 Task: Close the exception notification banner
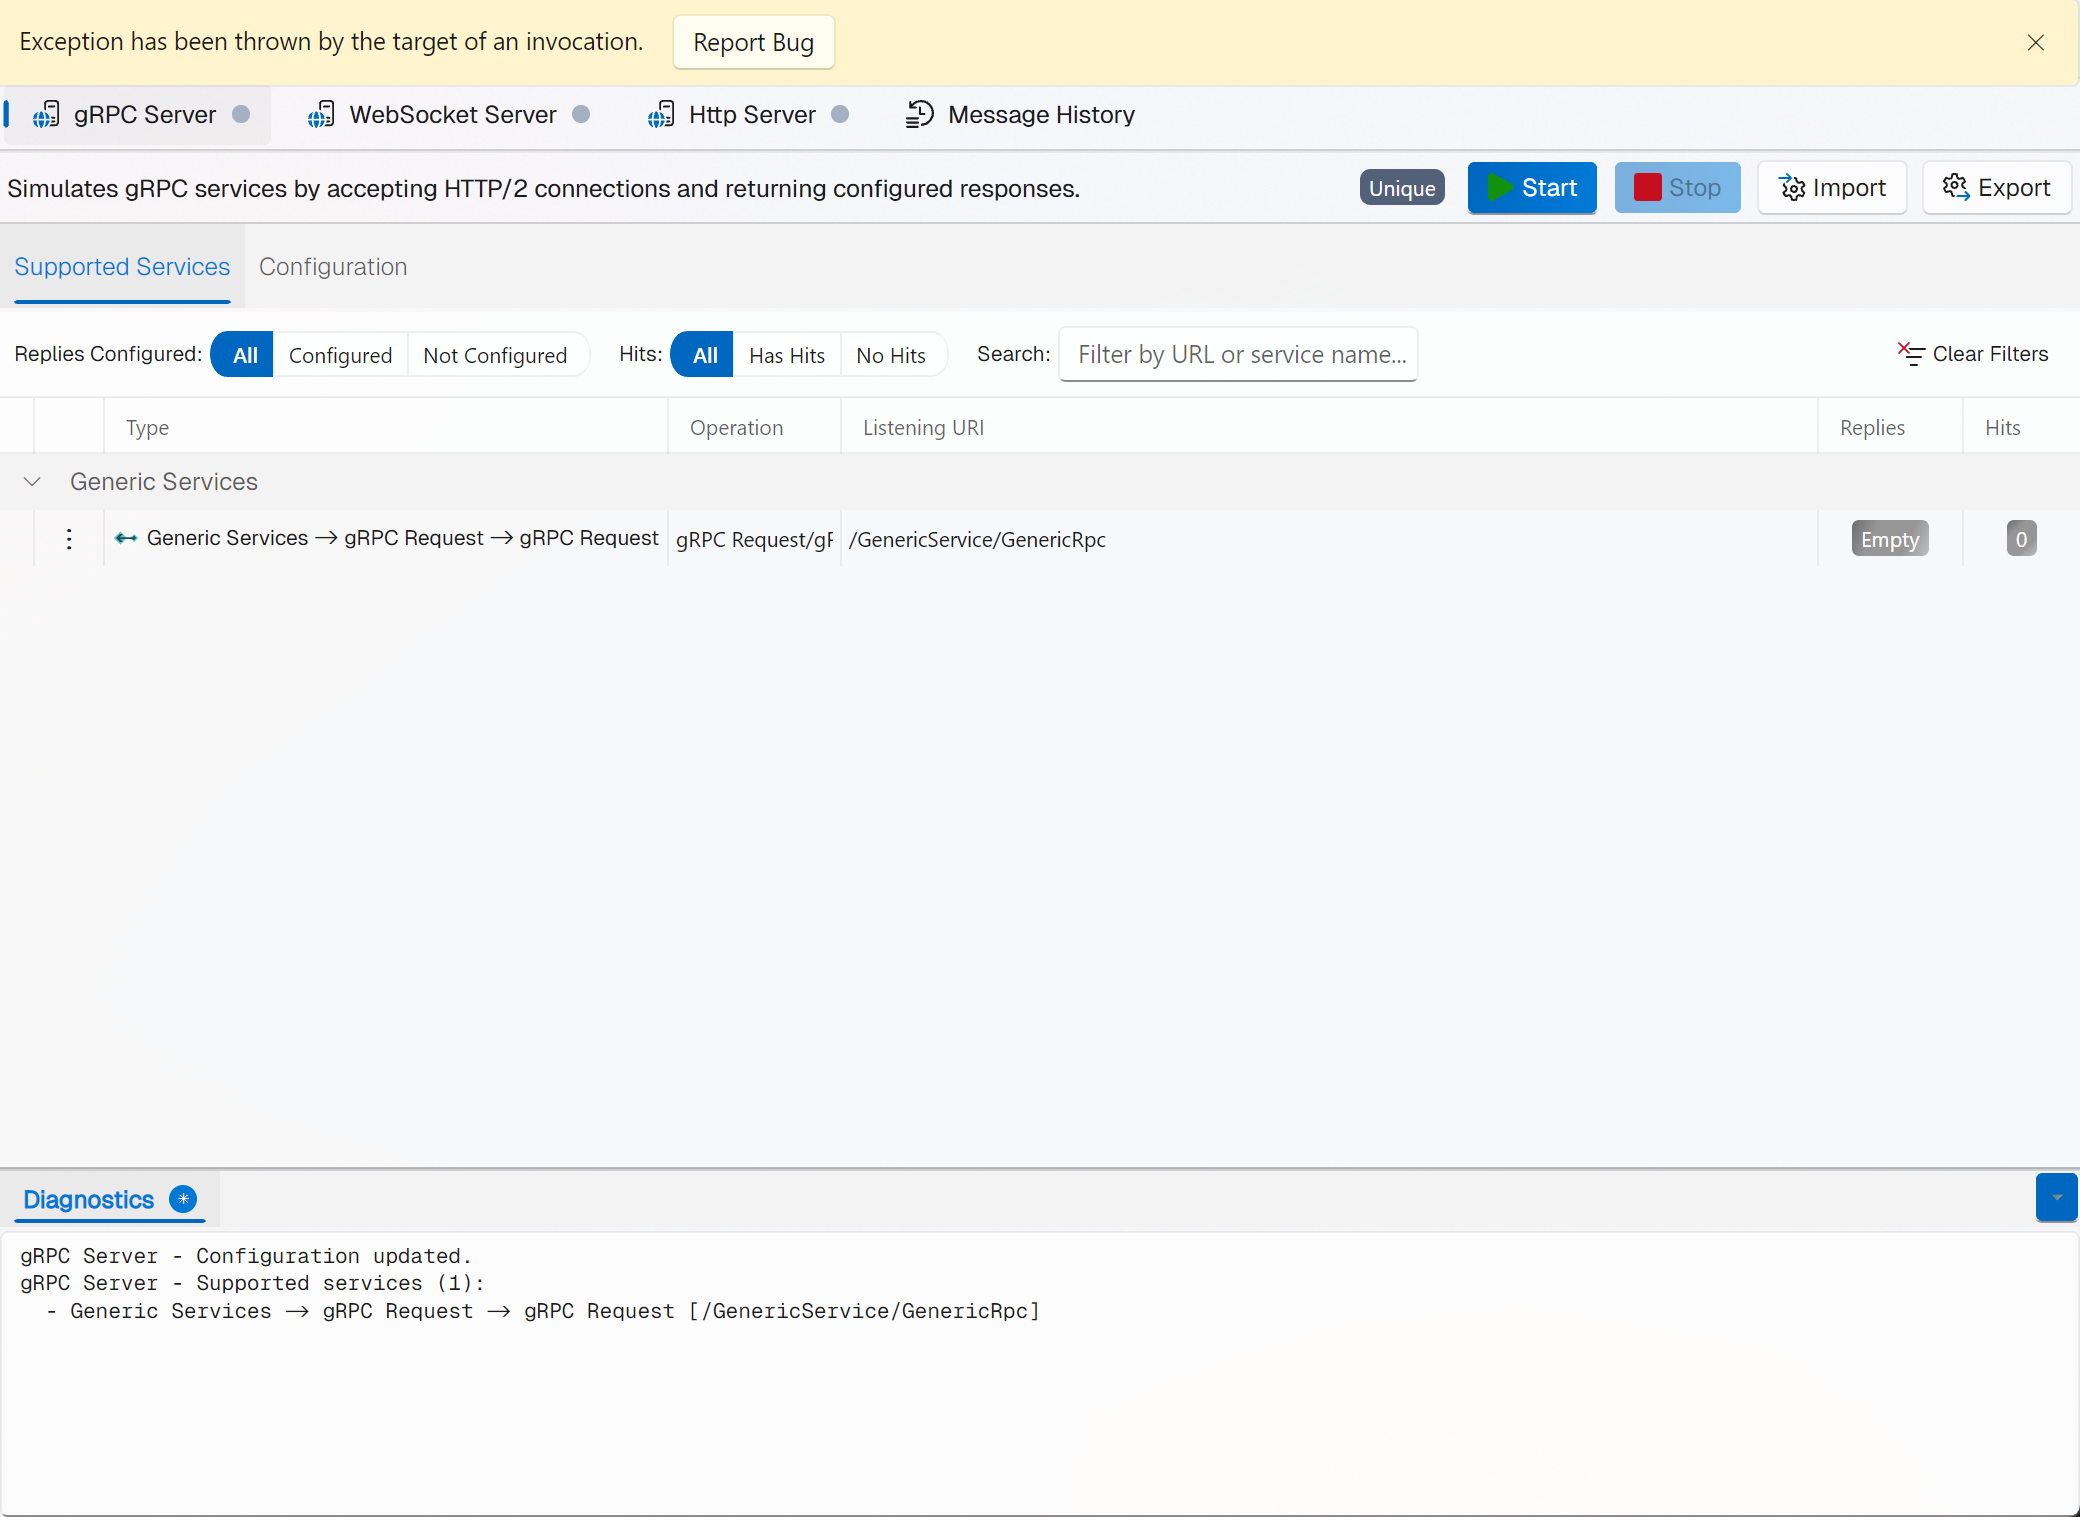2035,43
